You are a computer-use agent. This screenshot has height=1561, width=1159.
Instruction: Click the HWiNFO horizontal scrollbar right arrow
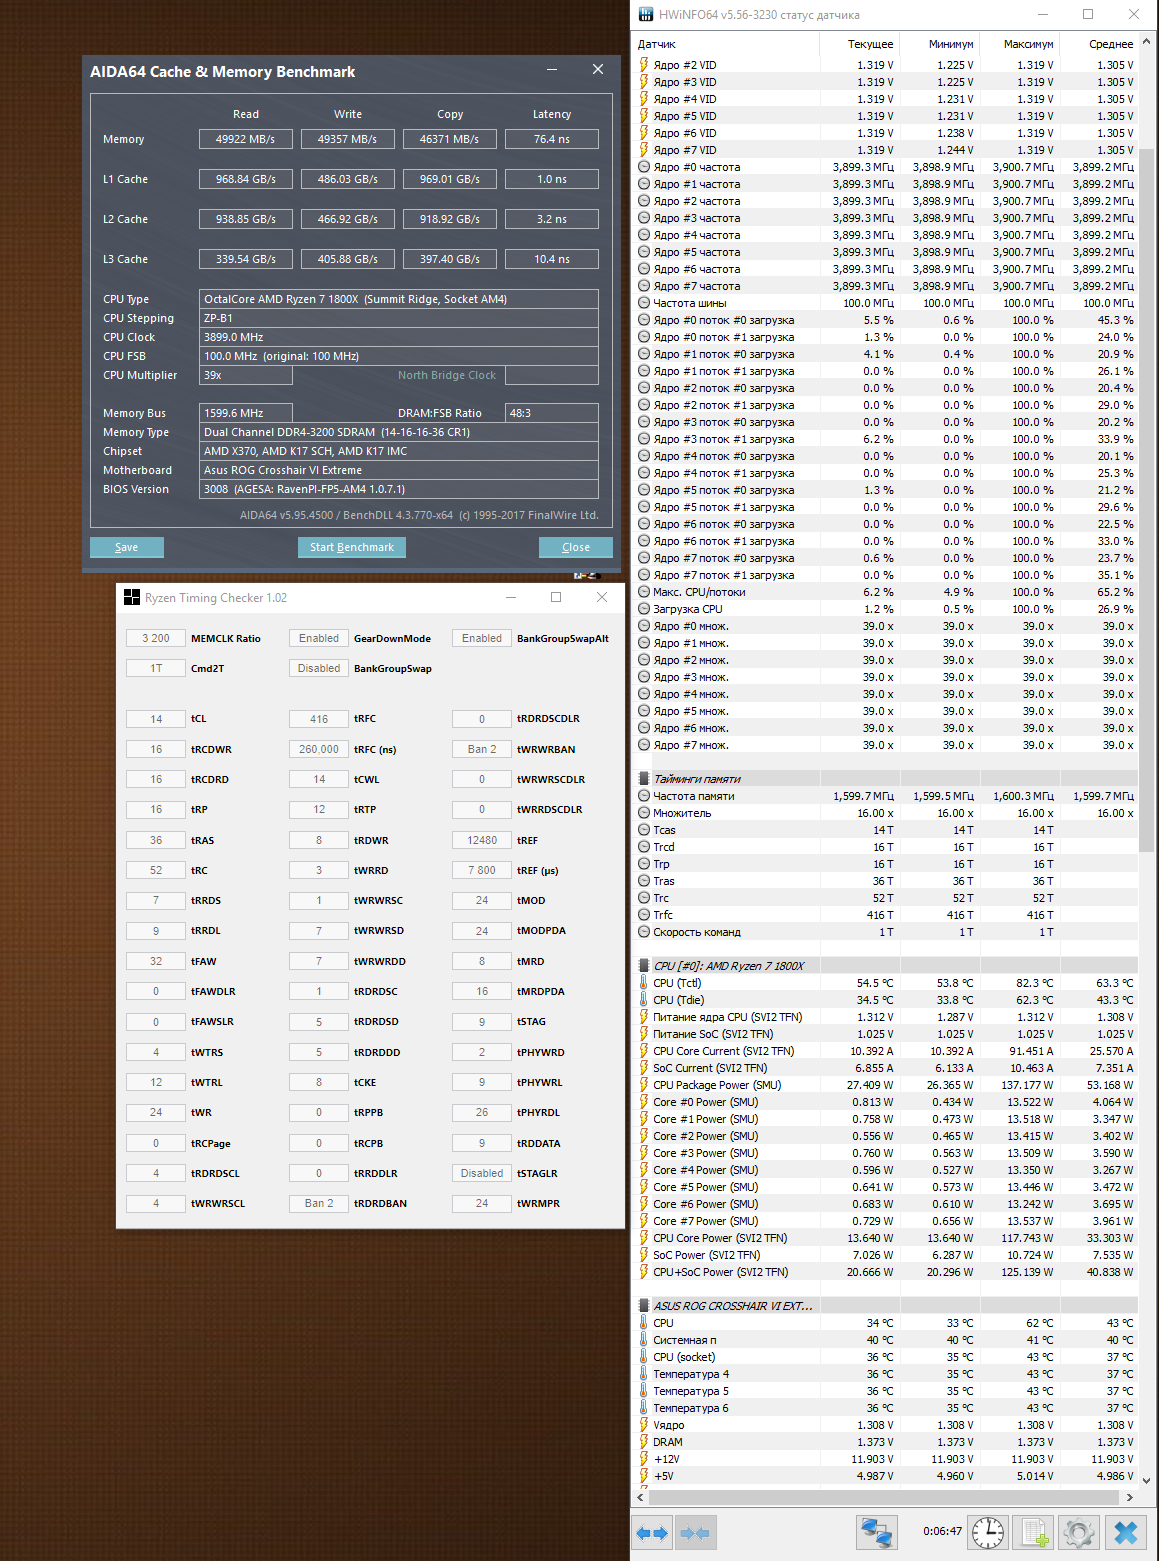pyautogui.click(x=1130, y=1497)
